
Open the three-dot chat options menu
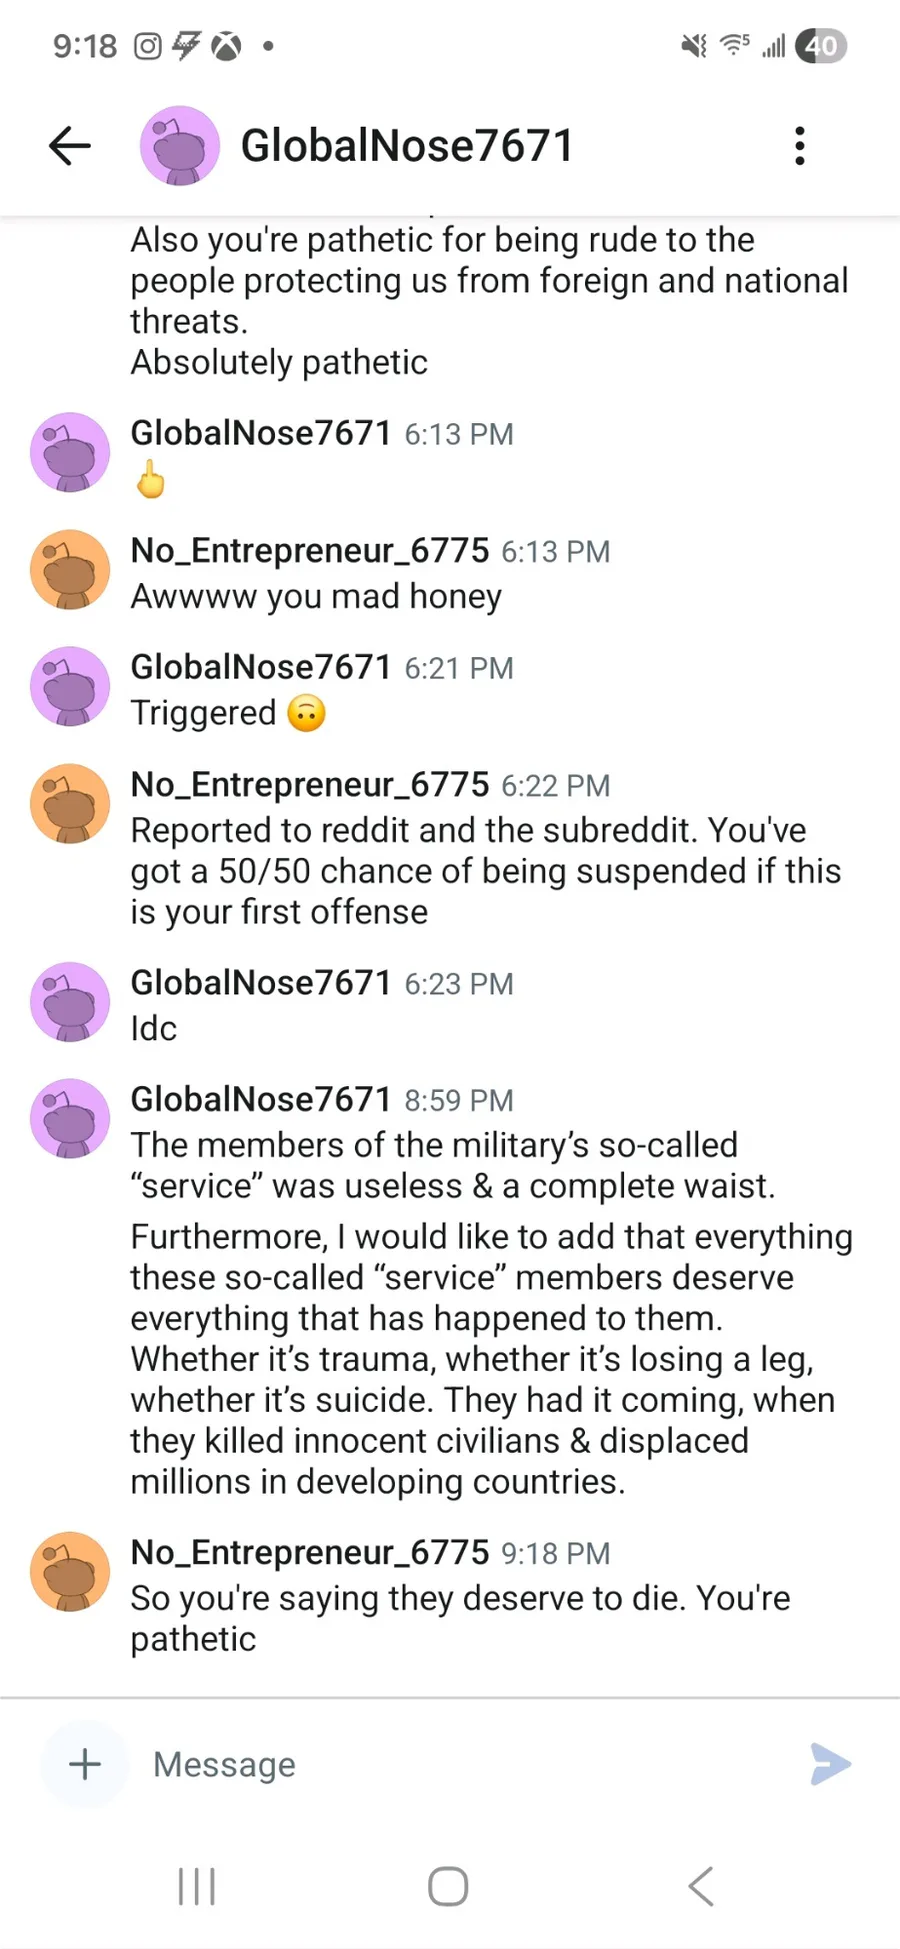(x=799, y=146)
